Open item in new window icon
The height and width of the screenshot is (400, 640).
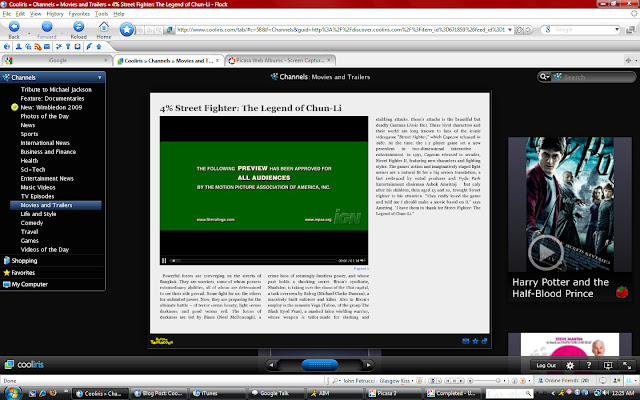tap(484, 341)
